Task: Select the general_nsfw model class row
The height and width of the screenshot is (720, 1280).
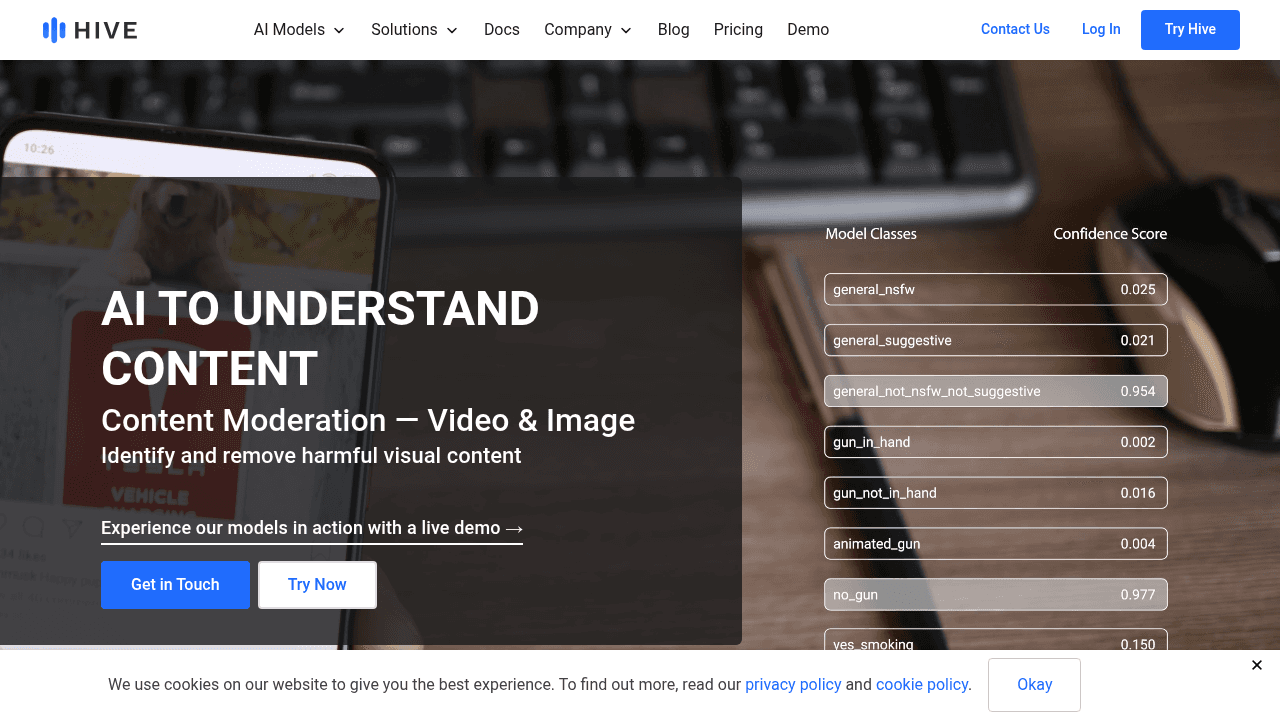Action: 995,290
